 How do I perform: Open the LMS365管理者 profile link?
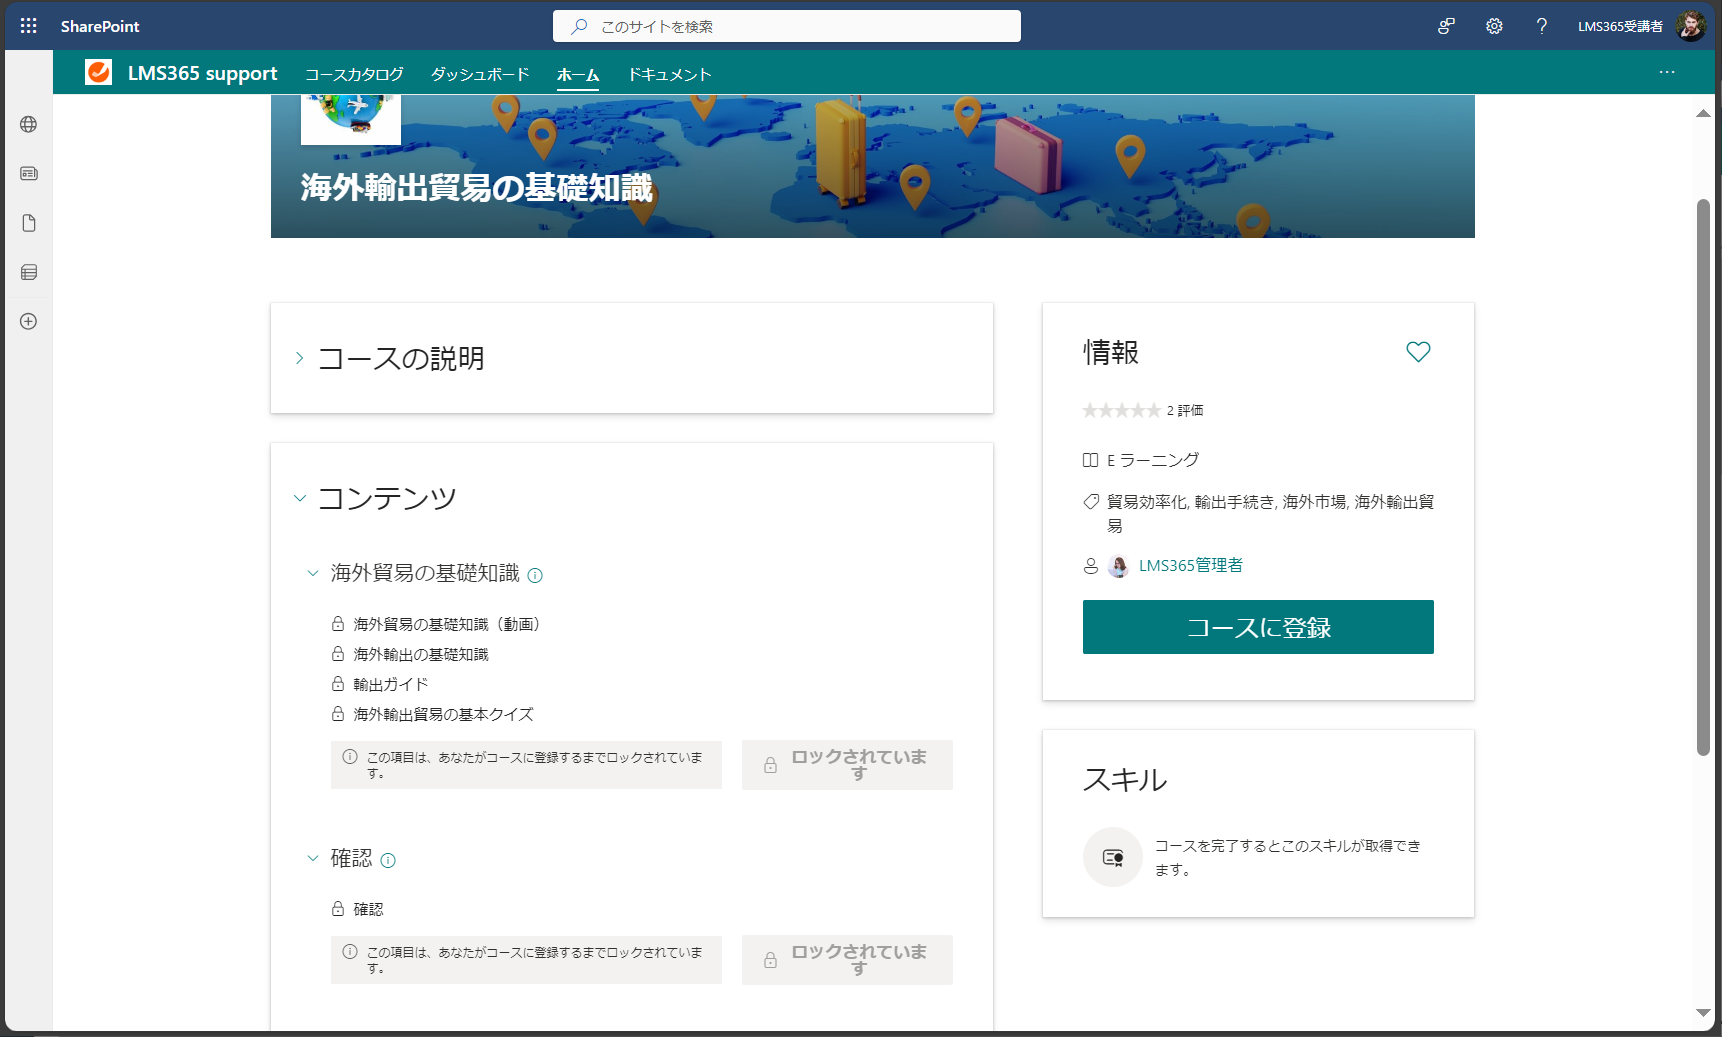tap(1190, 565)
